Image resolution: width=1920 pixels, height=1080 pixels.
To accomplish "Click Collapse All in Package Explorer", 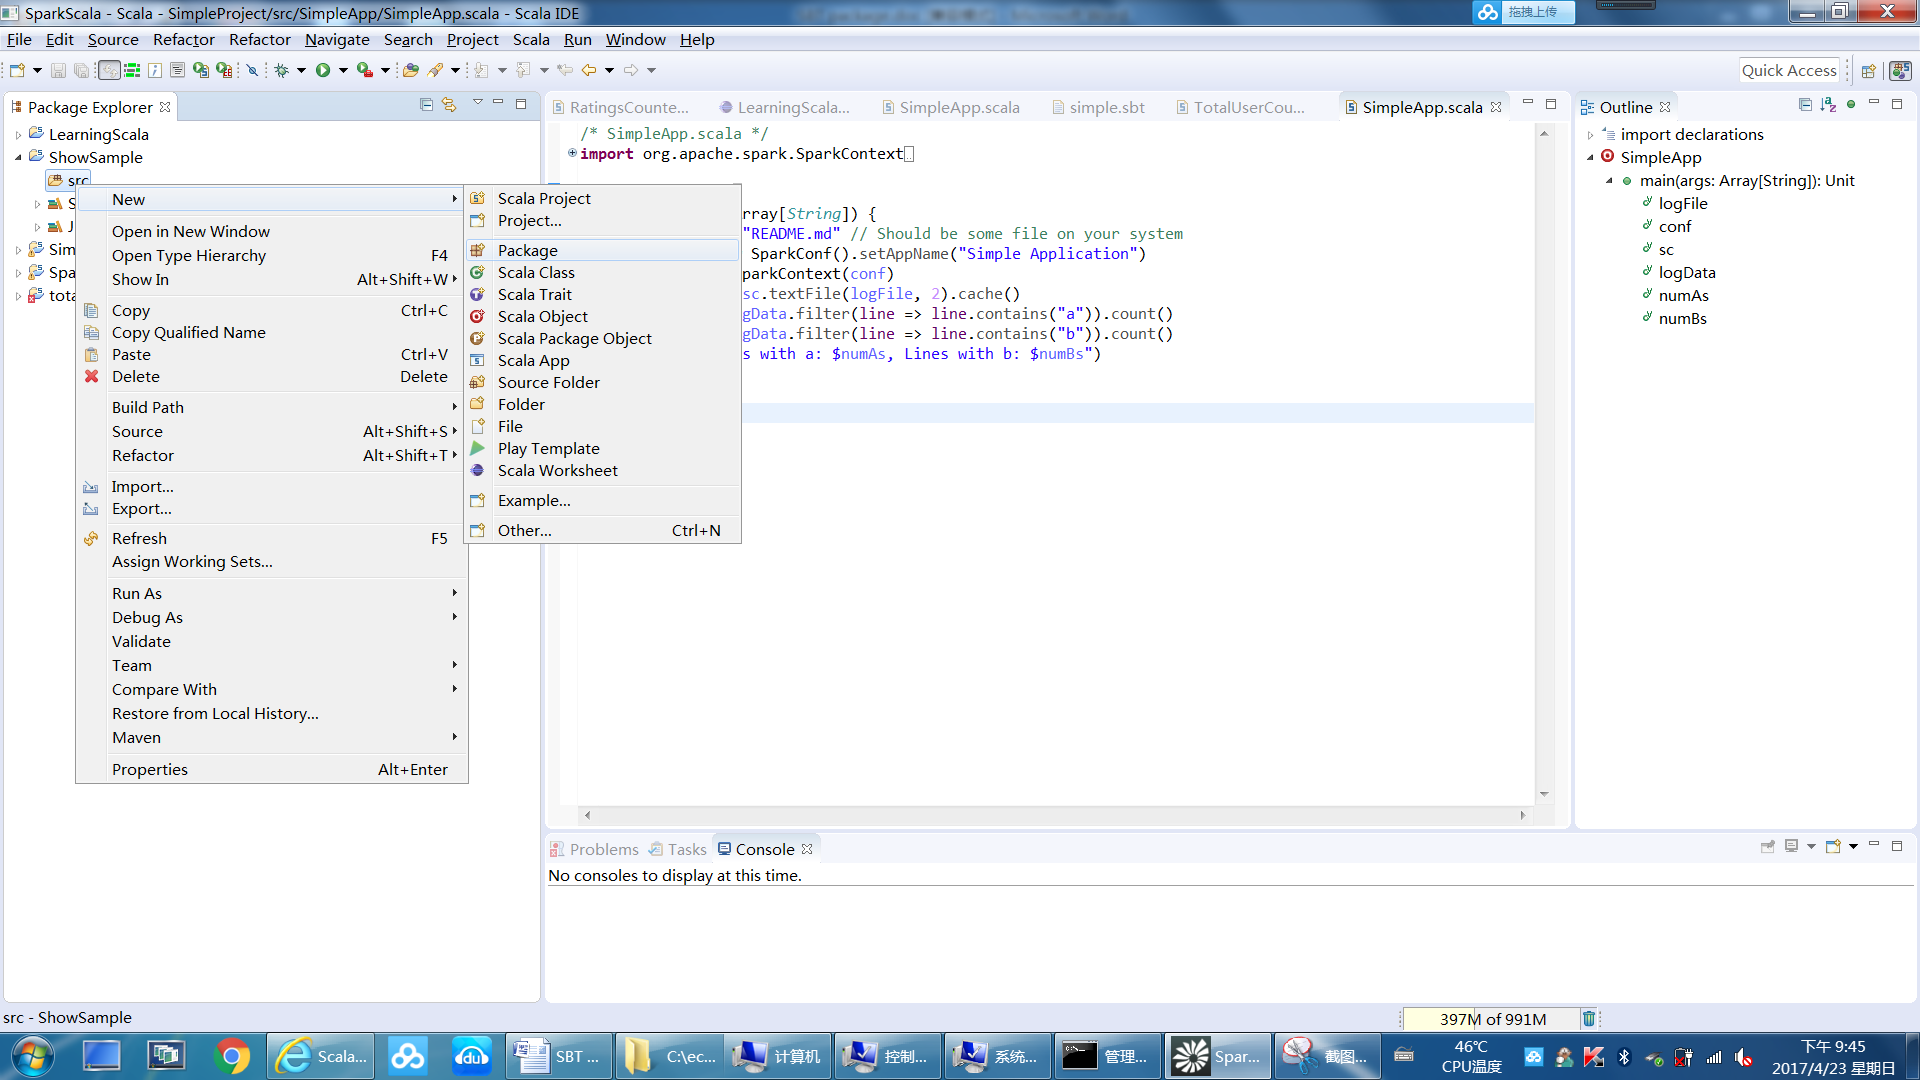I will (426, 104).
